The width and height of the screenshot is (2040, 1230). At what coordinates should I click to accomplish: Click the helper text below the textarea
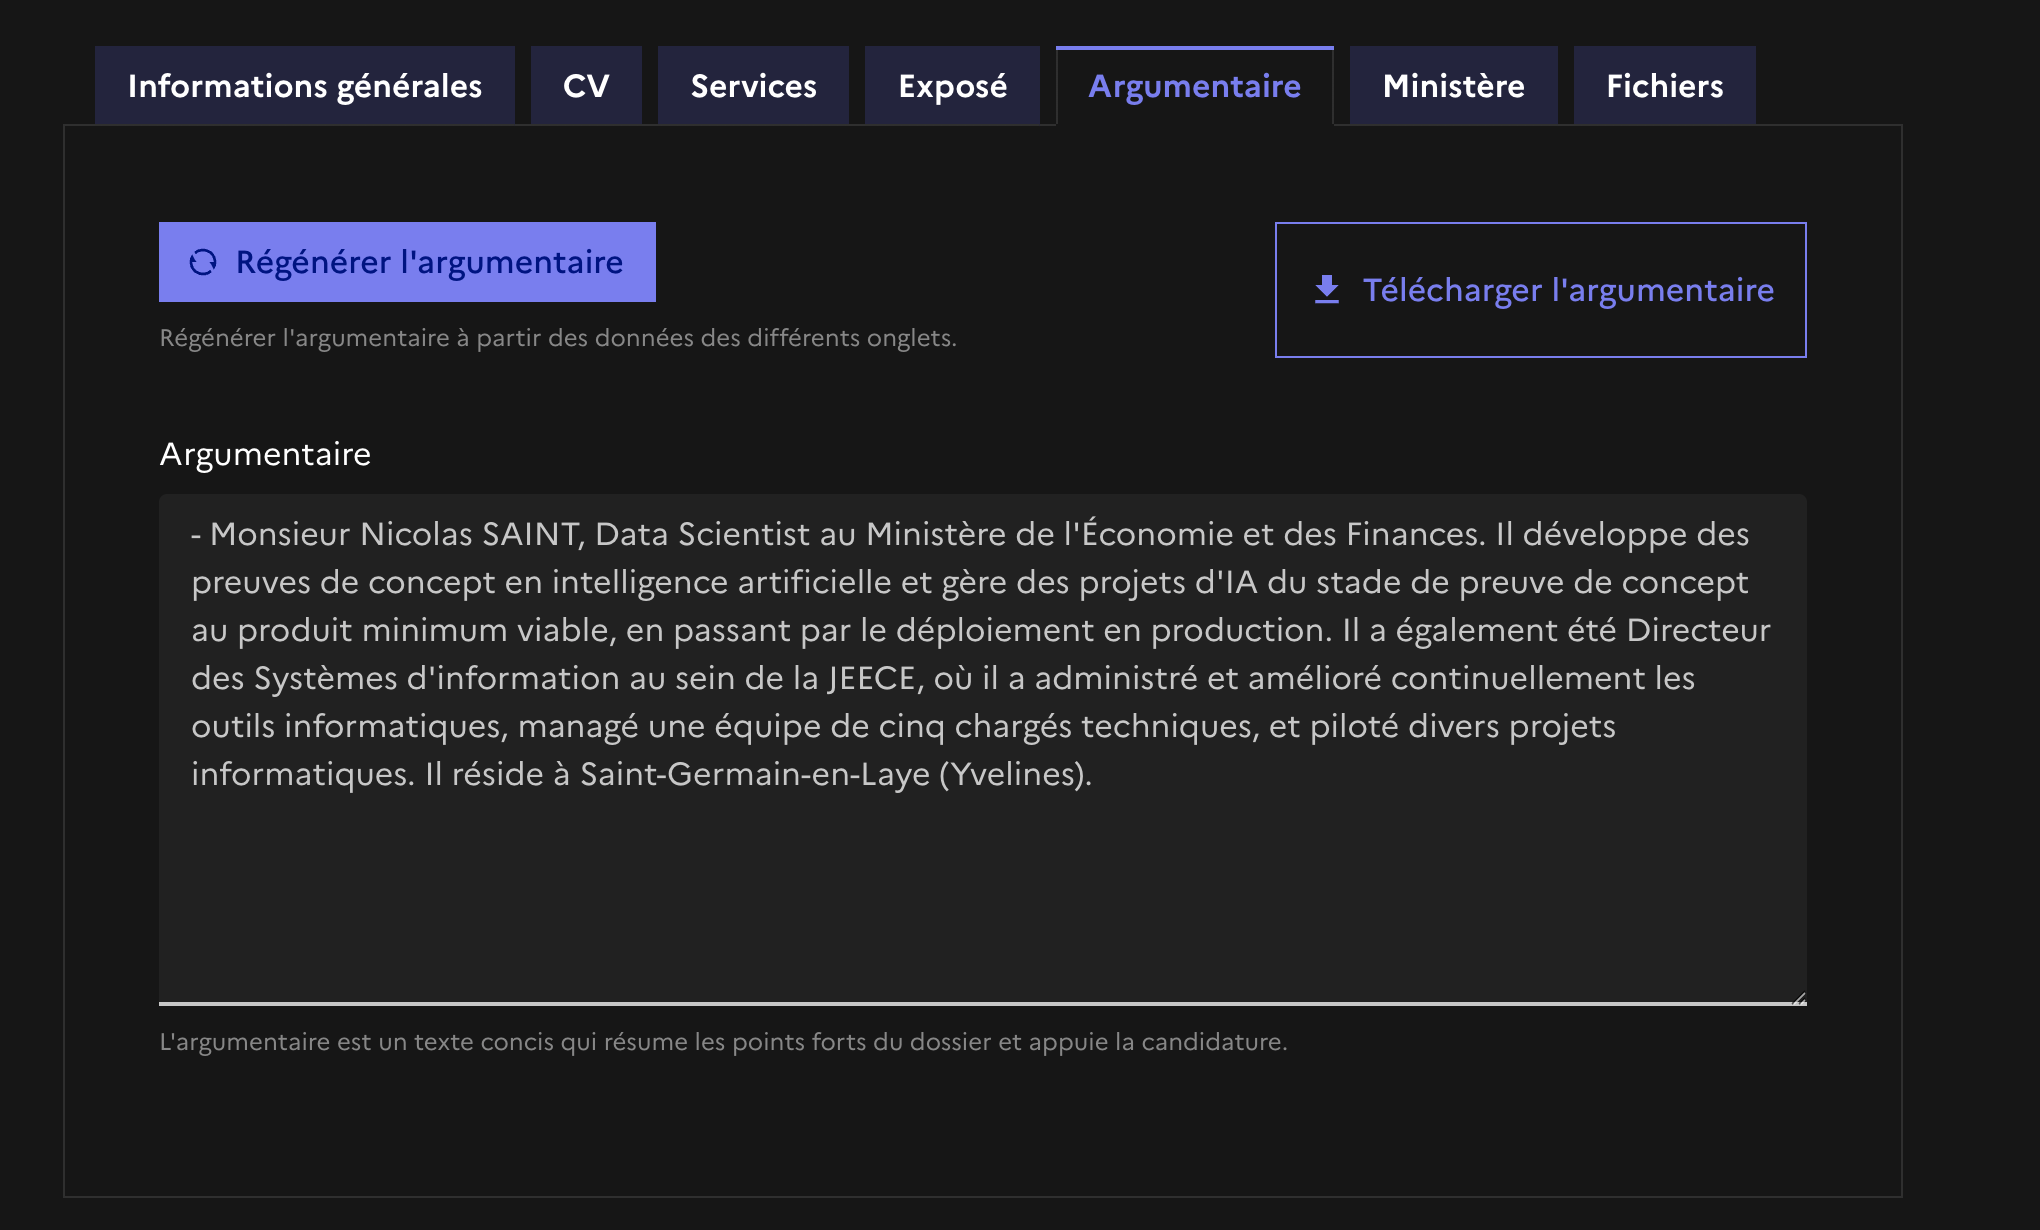(723, 1042)
